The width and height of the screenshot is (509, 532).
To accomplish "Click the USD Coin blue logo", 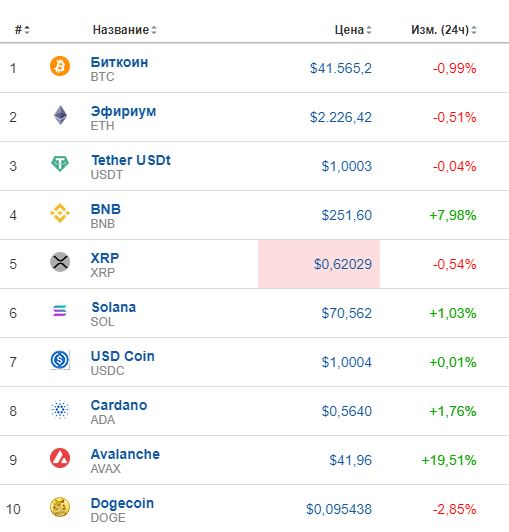I will click(x=60, y=360).
